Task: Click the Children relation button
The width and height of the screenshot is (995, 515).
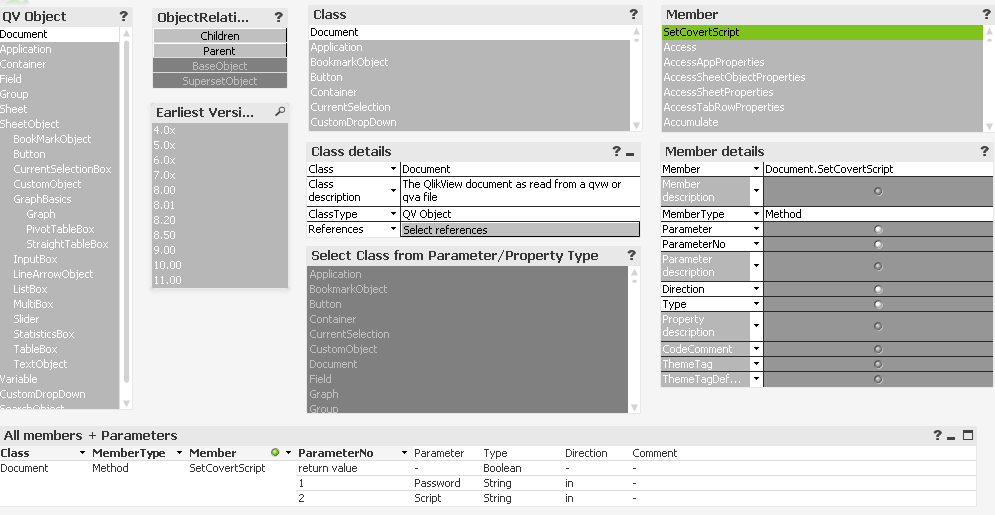Action: [219, 36]
